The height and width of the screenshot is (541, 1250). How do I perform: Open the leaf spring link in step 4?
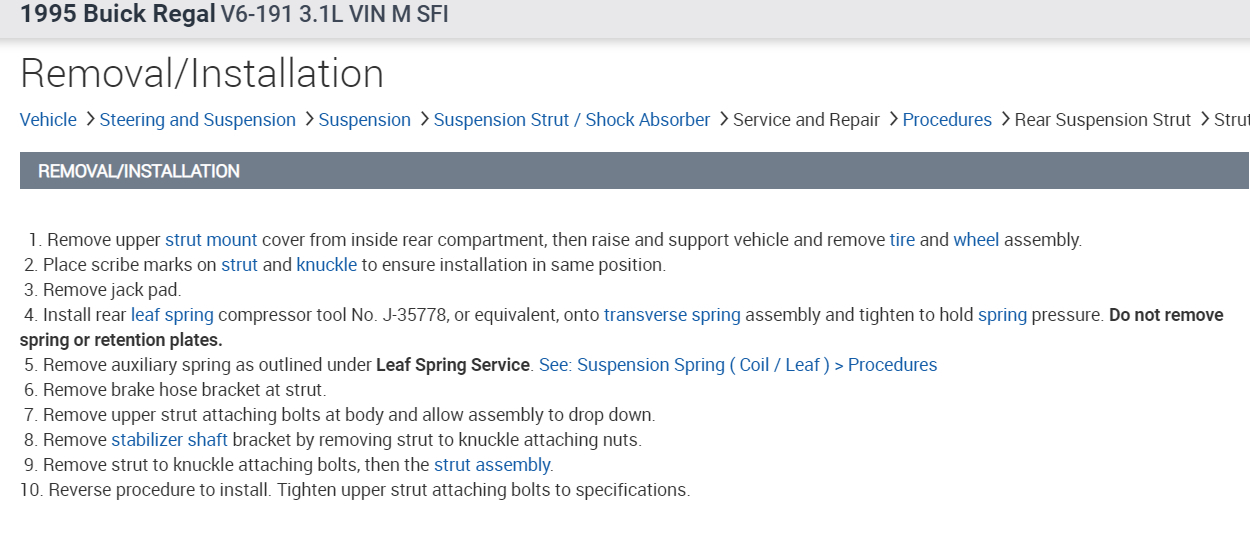tap(172, 315)
